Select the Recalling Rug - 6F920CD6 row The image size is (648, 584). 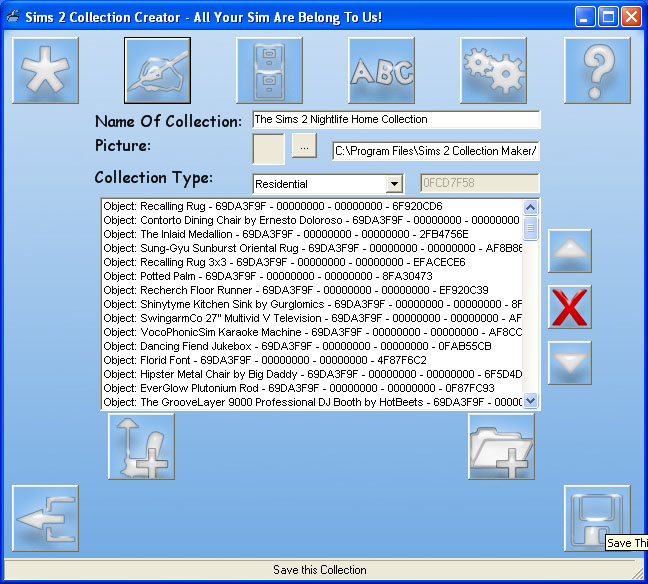312,206
